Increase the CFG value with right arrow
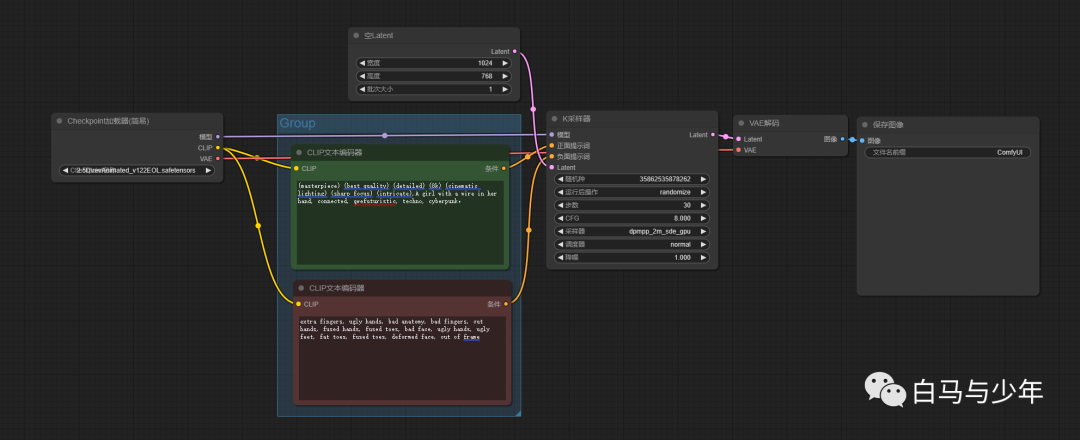The height and width of the screenshot is (440, 1080). point(703,218)
